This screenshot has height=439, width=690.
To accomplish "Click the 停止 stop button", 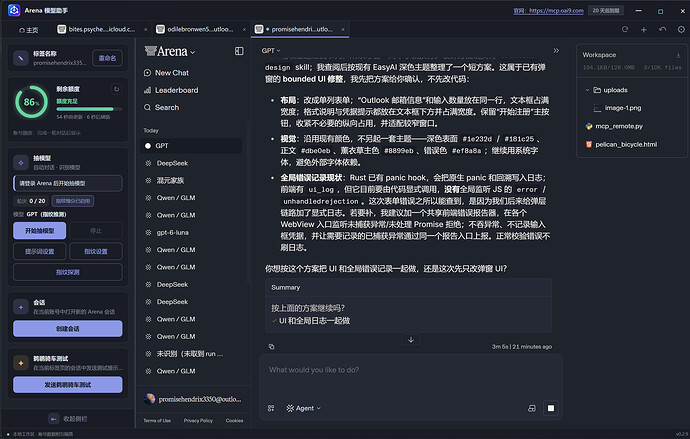I will 96,230.
